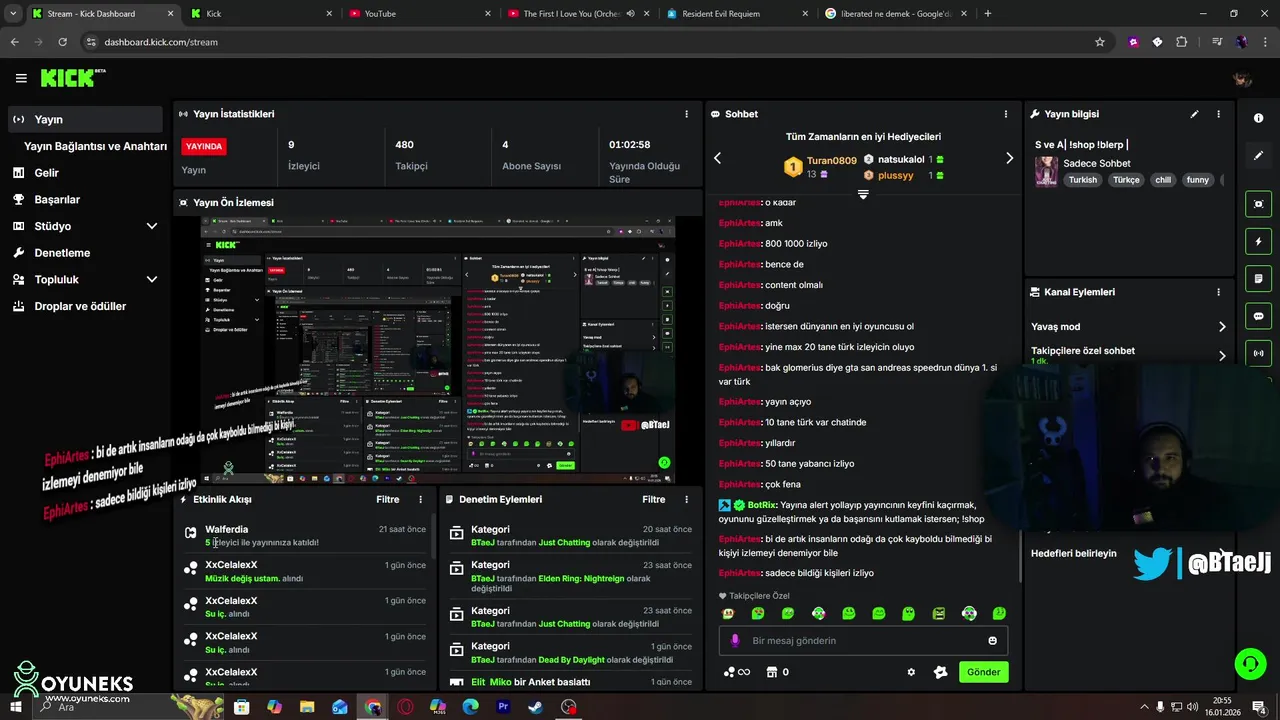
Task: Open the Denetleme sidebar item
Action: coord(84,253)
